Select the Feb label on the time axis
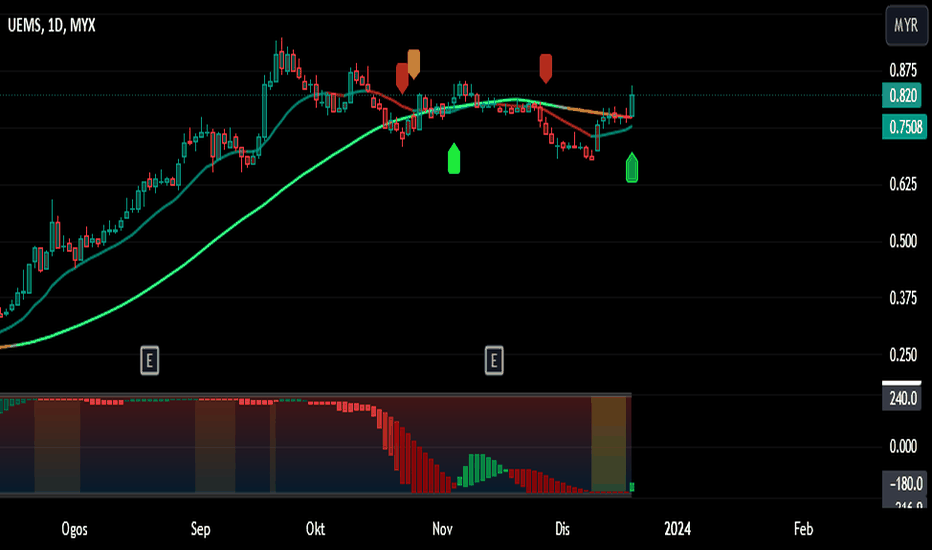Viewport: 932px width, 550px height. pyautogui.click(x=802, y=527)
